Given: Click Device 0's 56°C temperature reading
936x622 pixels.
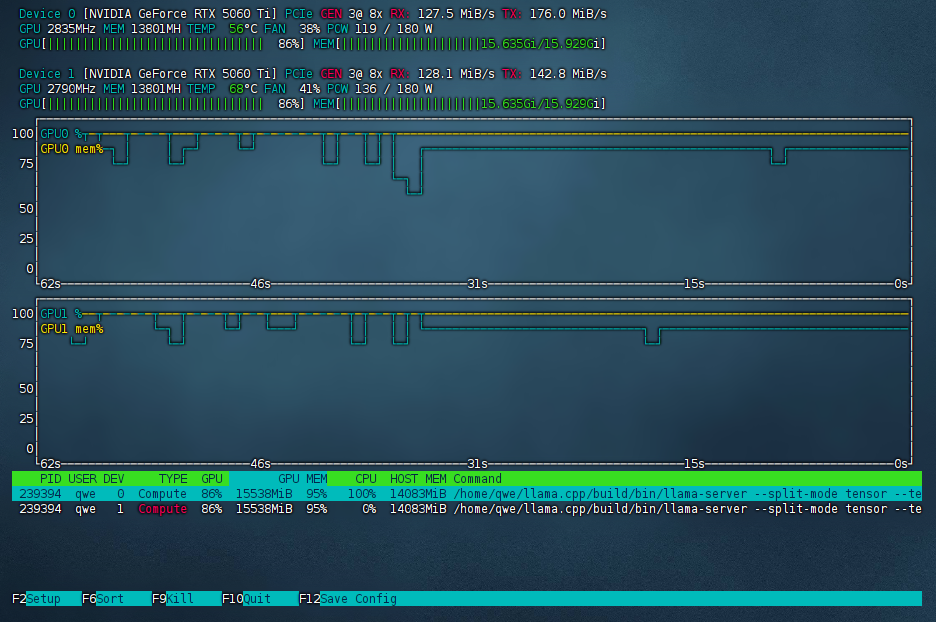Looking at the screenshot, I should point(243,29).
